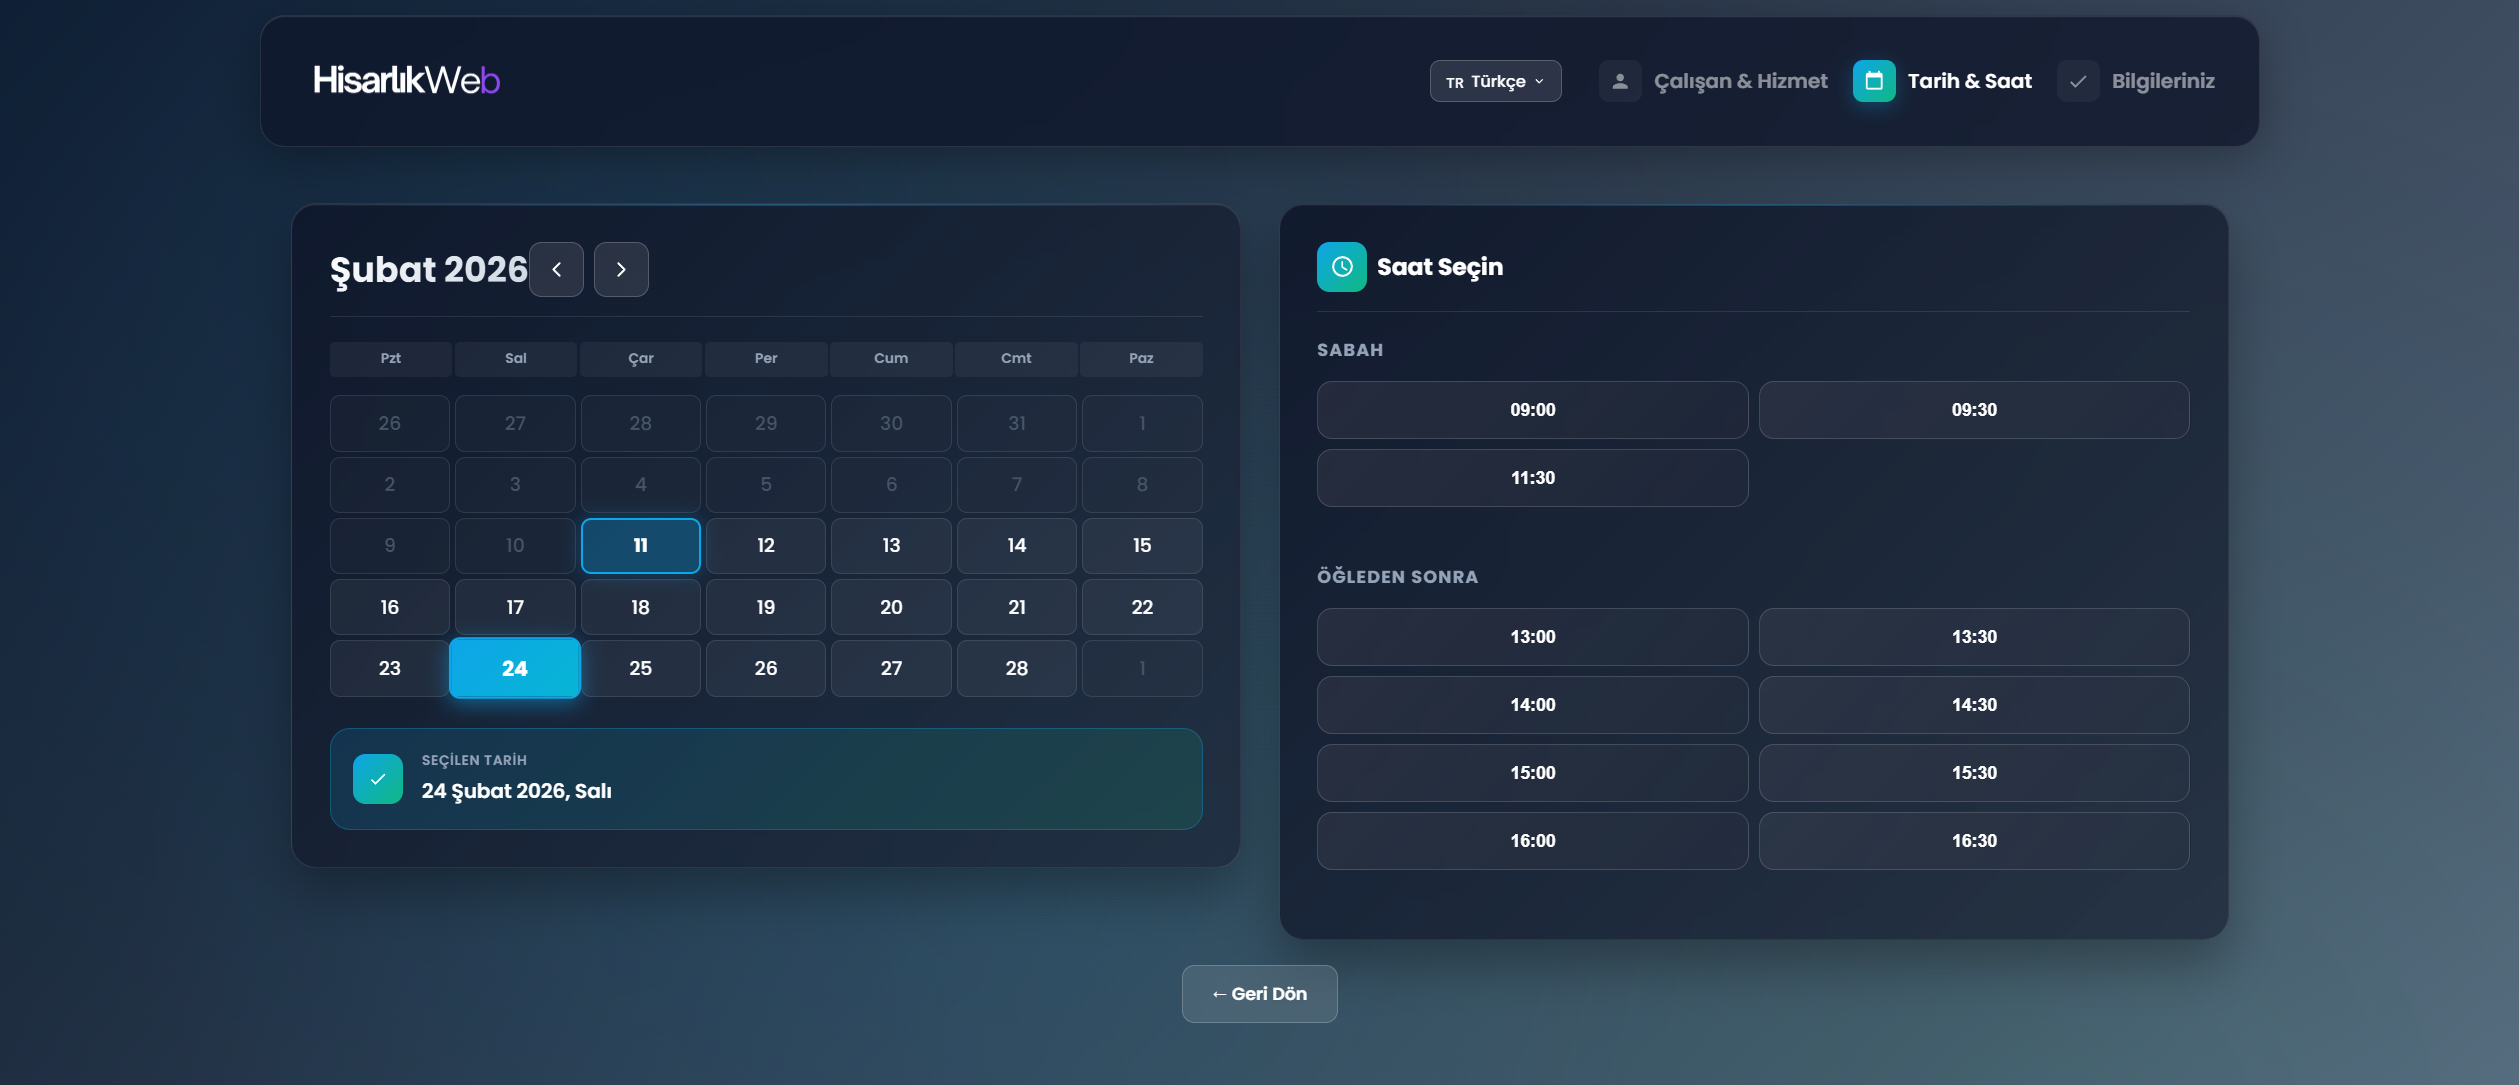
Task: Click the checkmark icon beside Bilgileriniz
Action: coord(2077,81)
